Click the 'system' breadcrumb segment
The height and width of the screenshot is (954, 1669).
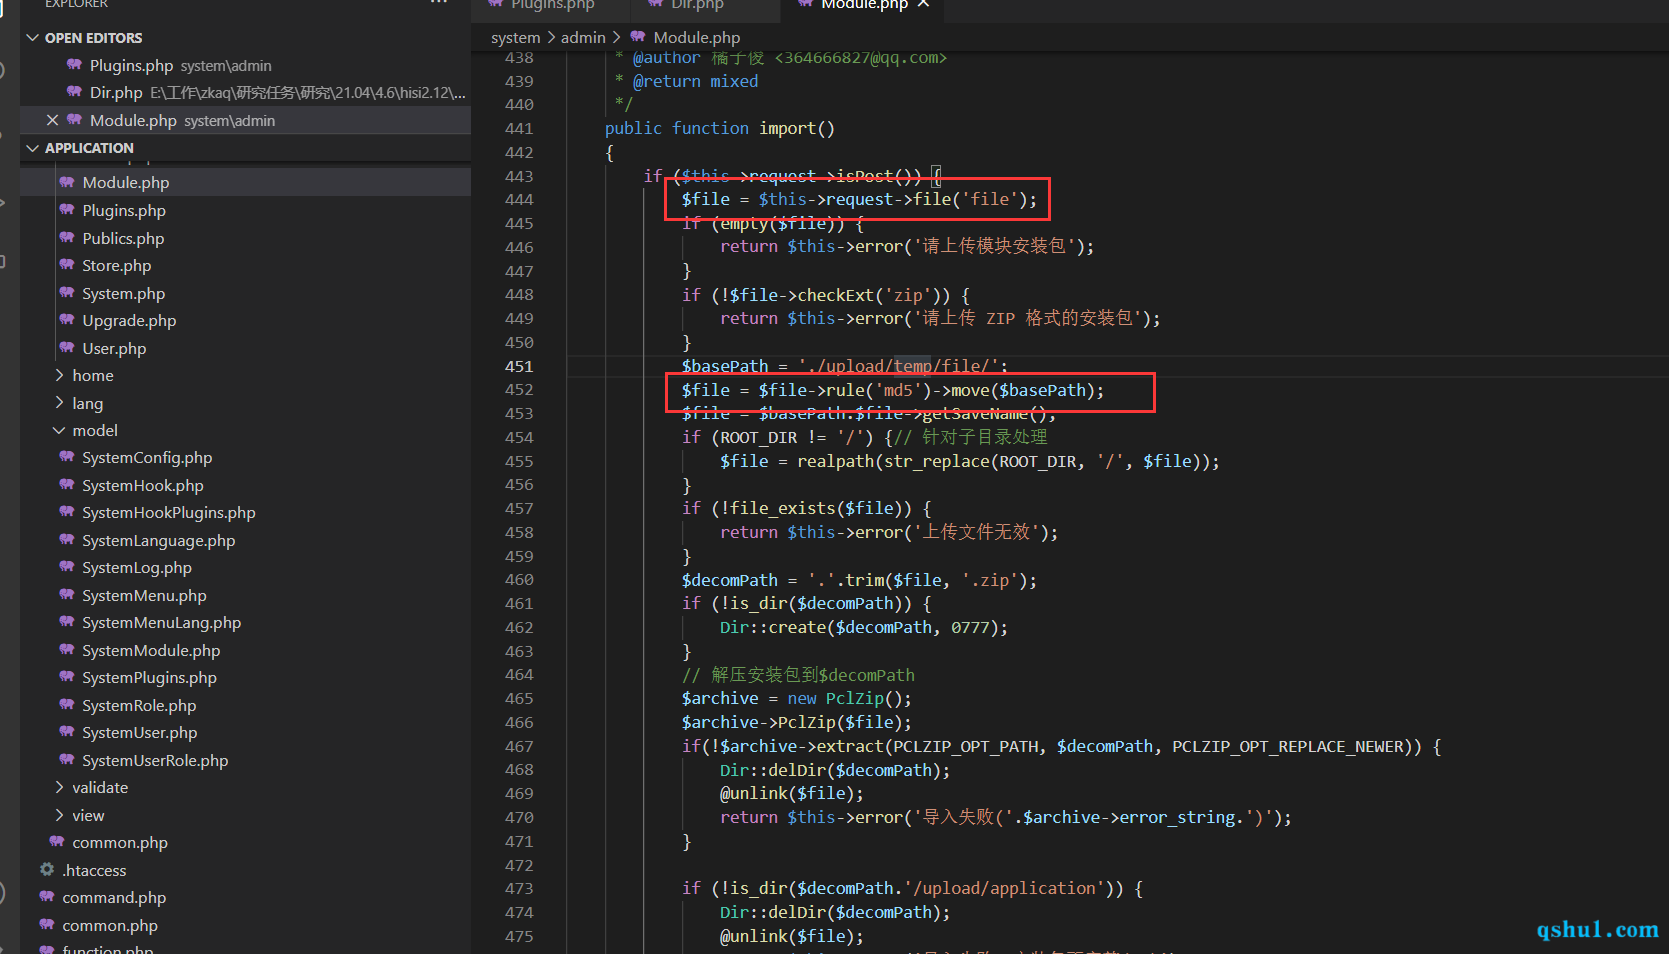tap(515, 38)
